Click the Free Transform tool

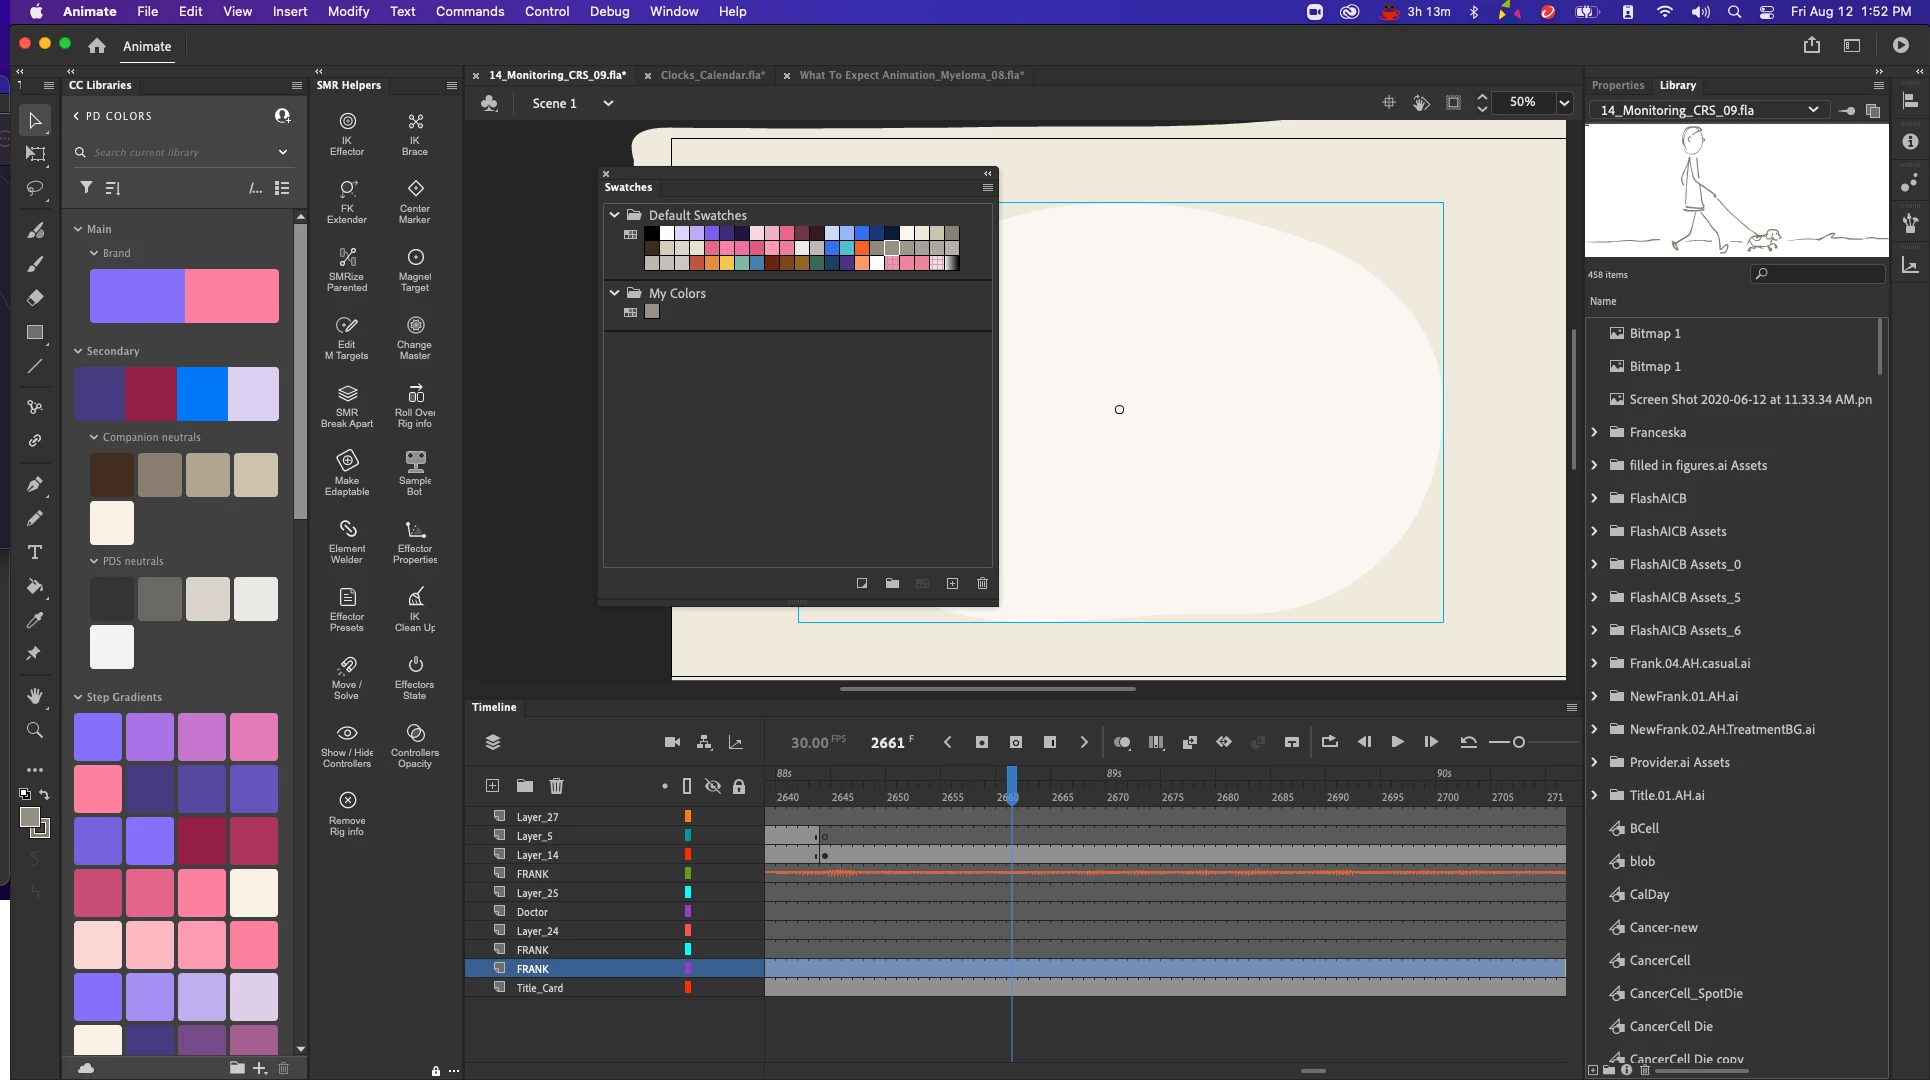pos(35,154)
